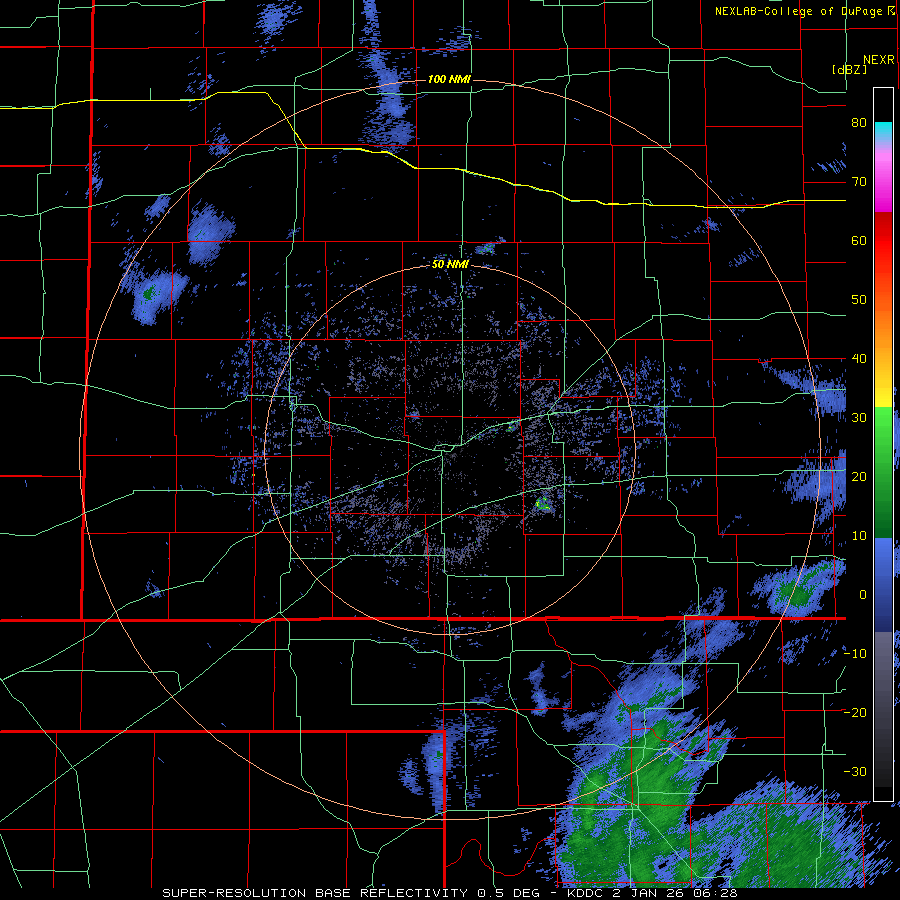Click the 0 value on the dBZ scale
This screenshot has width=900, height=900.
[863, 595]
